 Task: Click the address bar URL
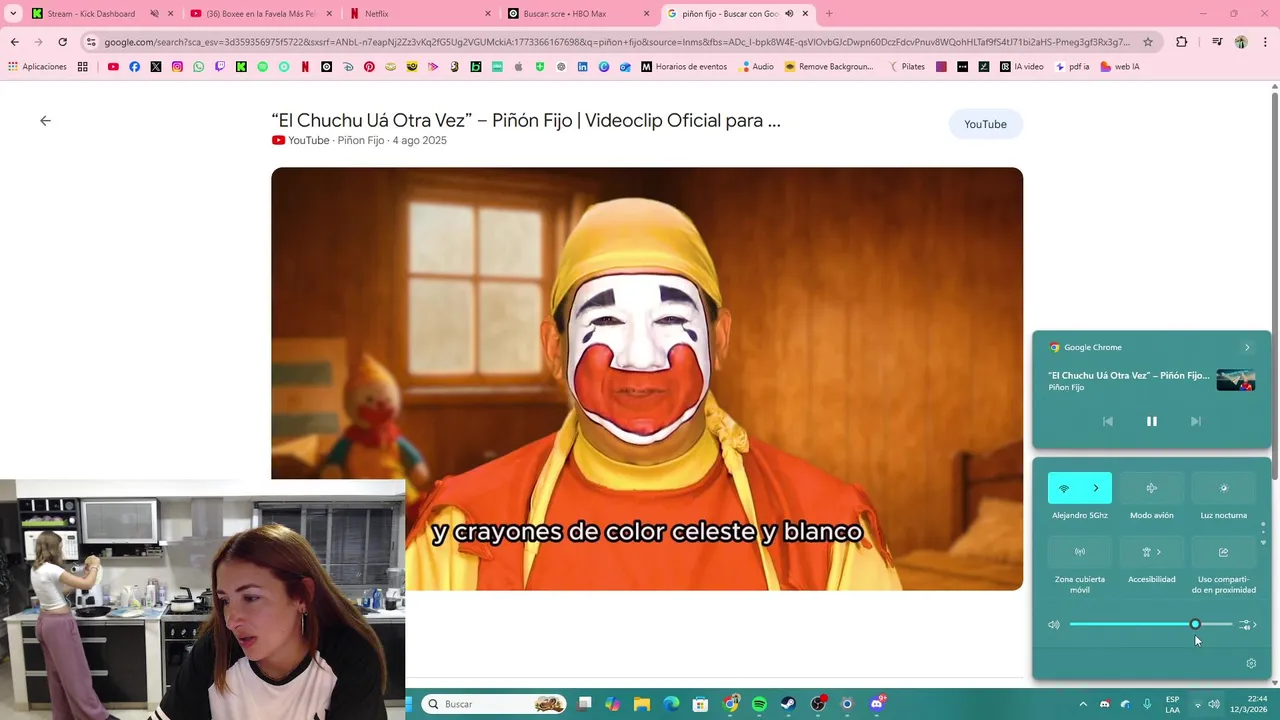tap(617, 42)
